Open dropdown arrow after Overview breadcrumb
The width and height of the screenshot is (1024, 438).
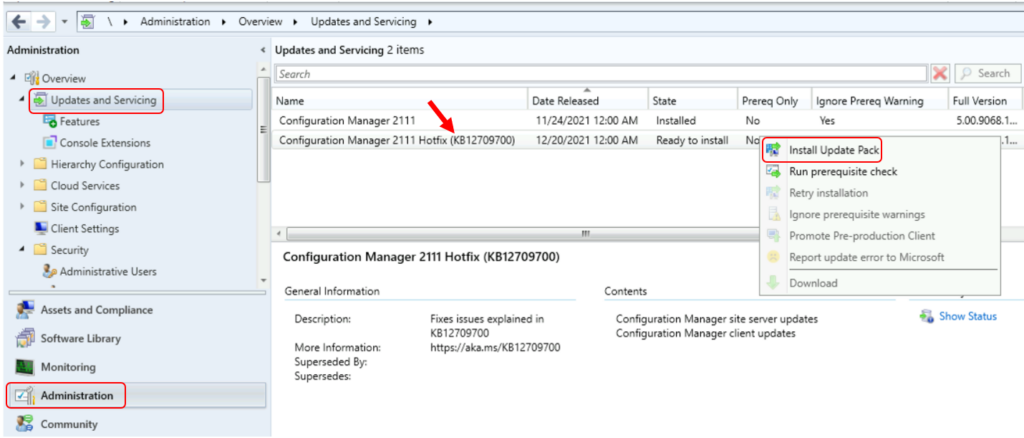[296, 22]
